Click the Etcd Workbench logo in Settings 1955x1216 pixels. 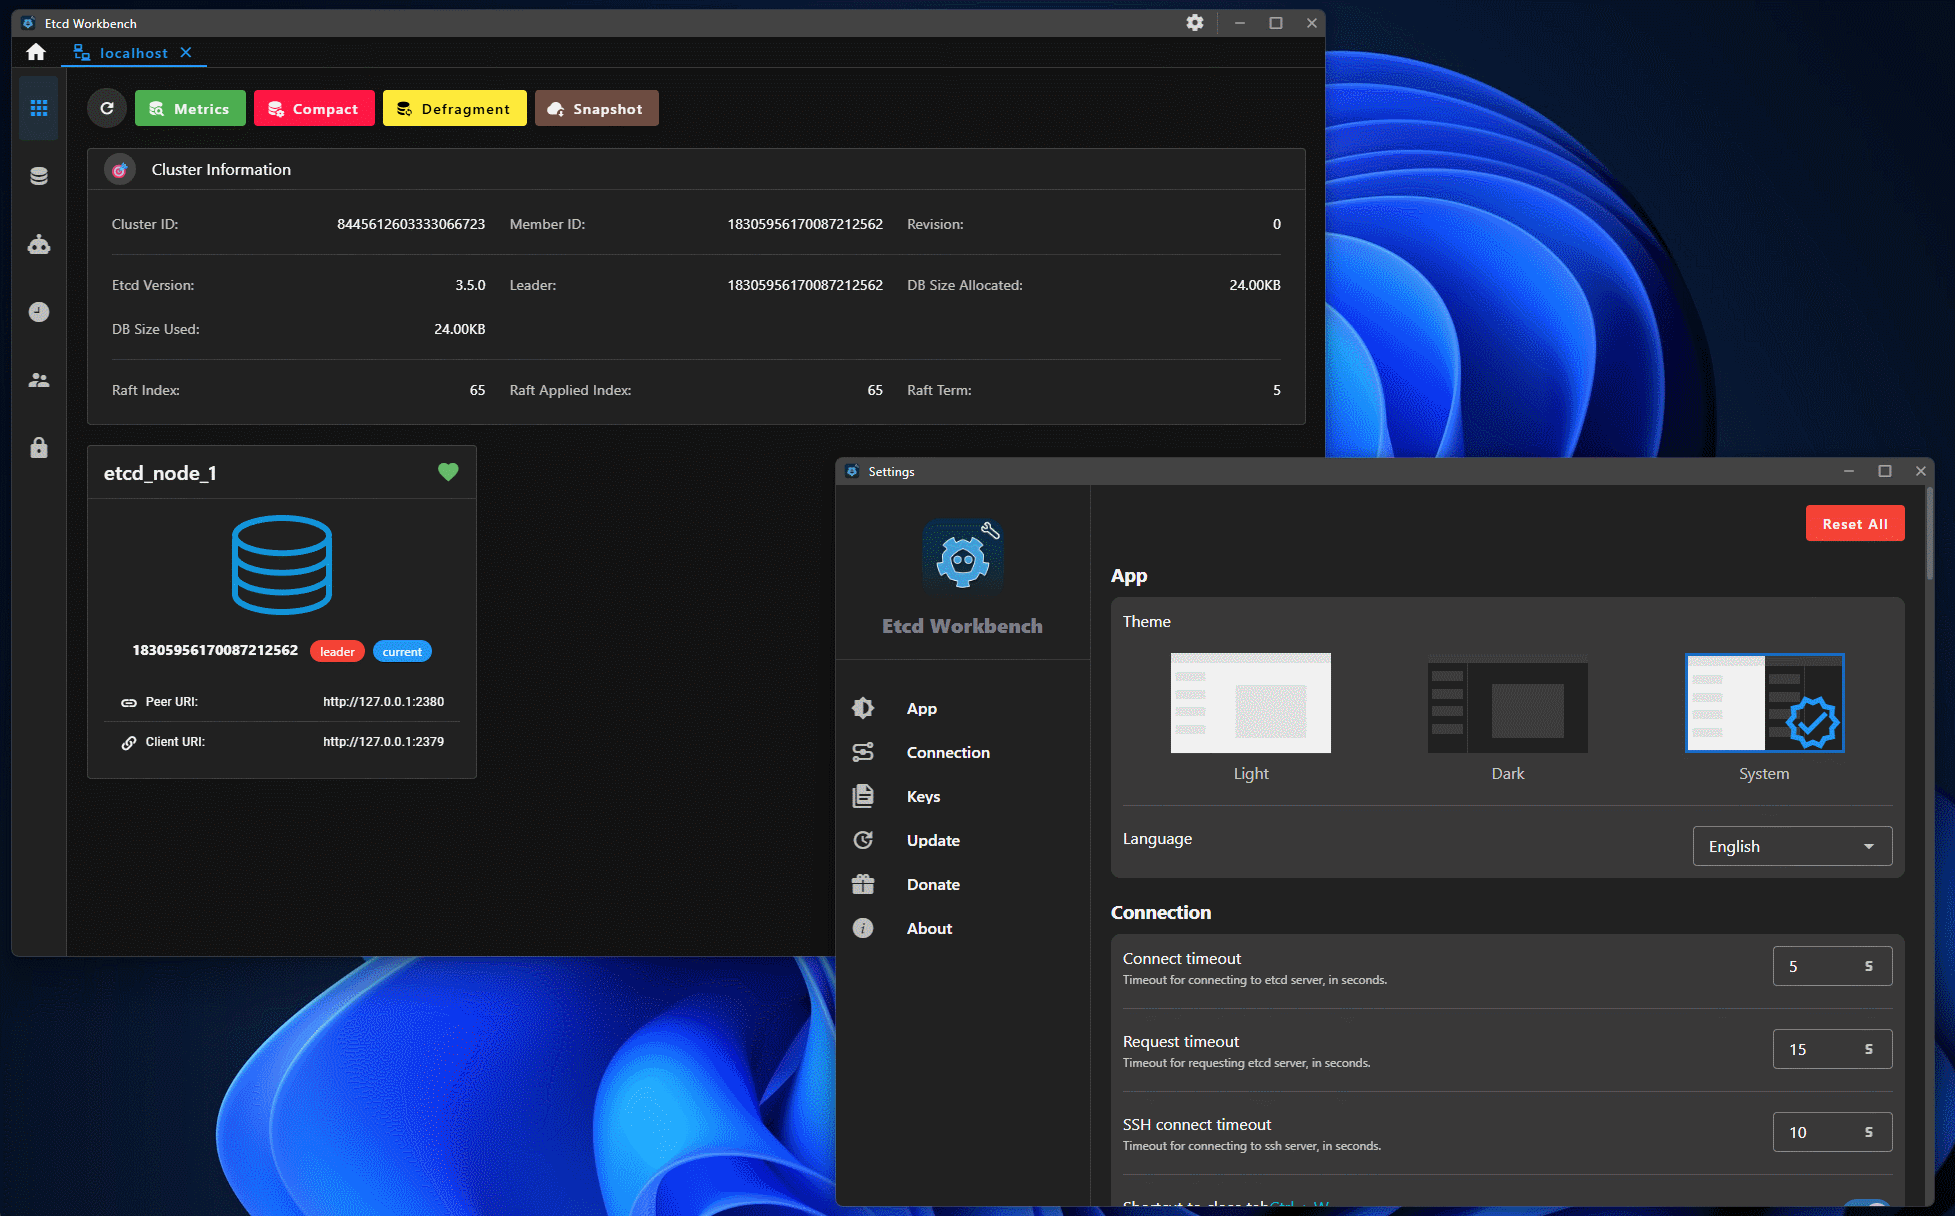(963, 558)
